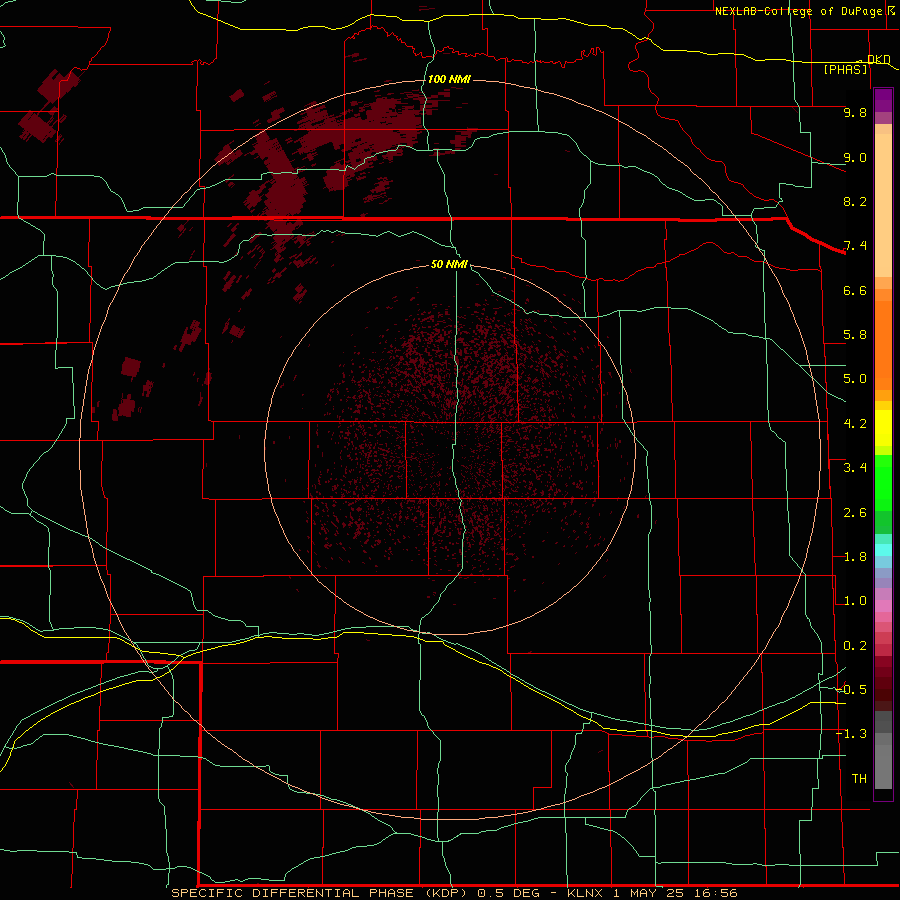Image resolution: width=900 pixels, height=900 pixels.
Task: Click the 6.6 scale value
Action: tap(855, 290)
